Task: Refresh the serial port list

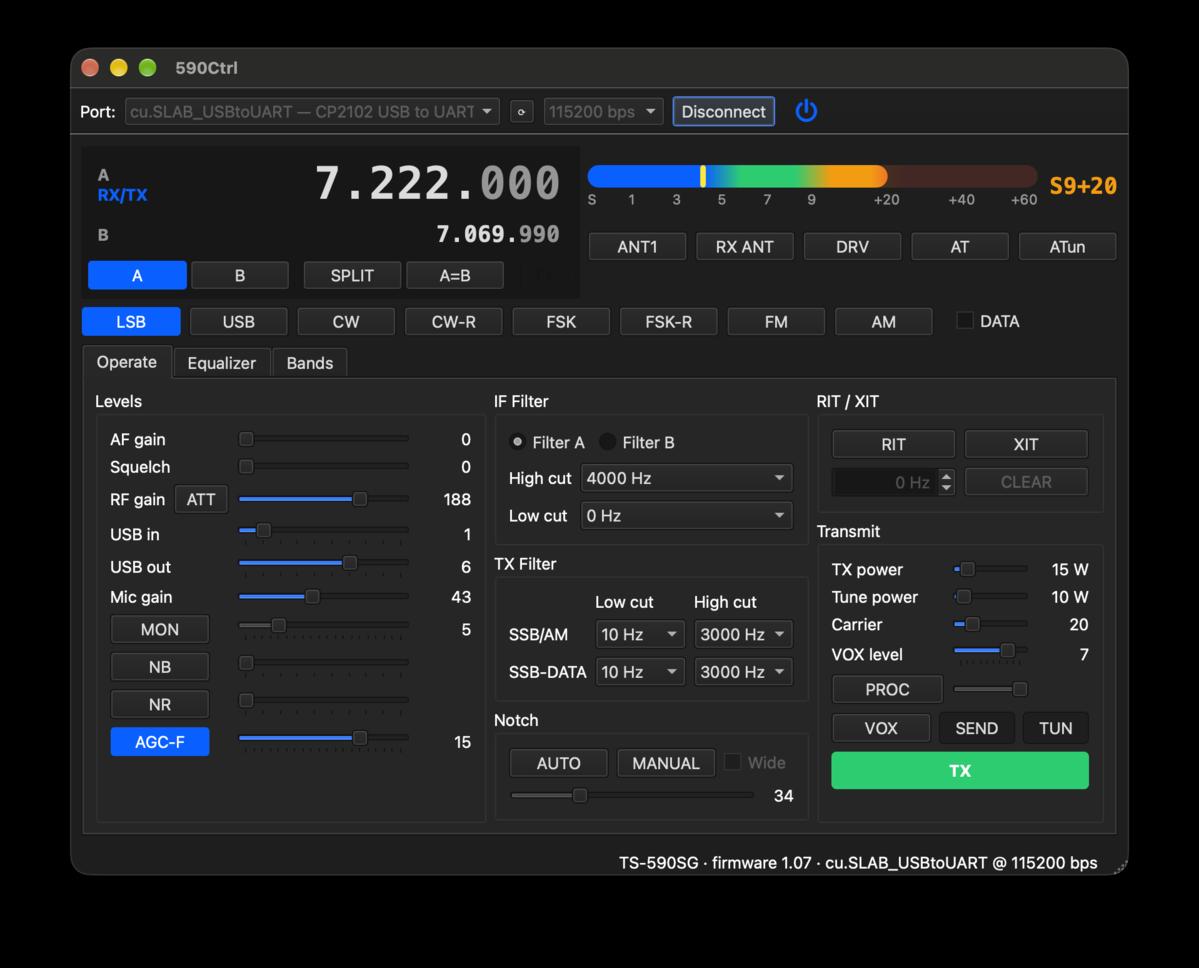Action: pyautogui.click(x=522, y=112)
